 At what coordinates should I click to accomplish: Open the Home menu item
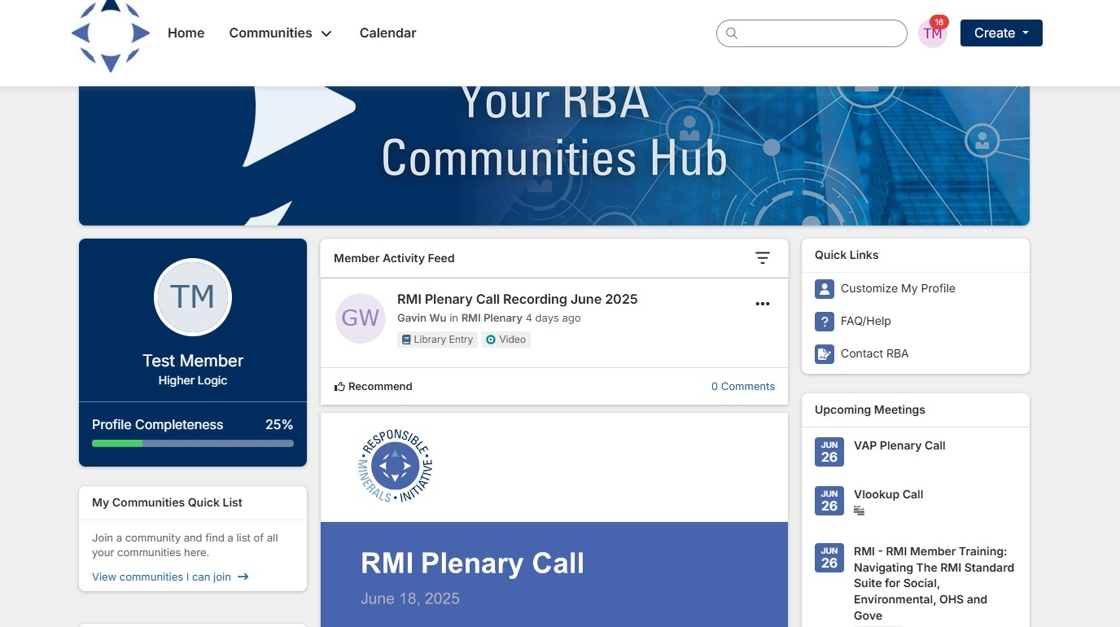point(186,33)
